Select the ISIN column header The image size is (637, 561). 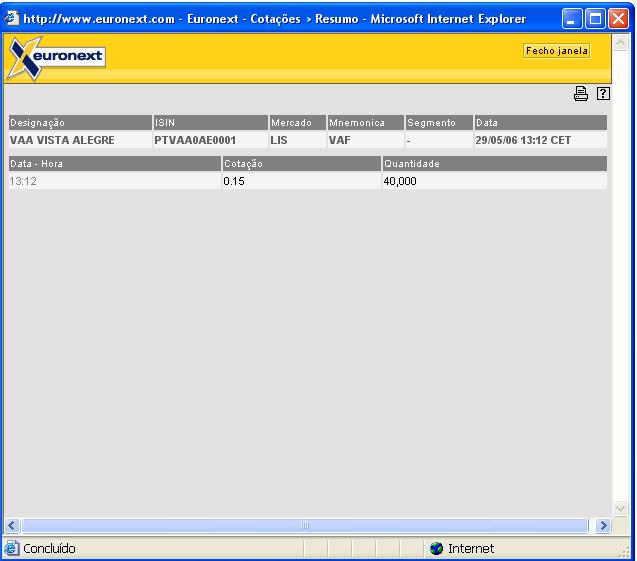209,123
